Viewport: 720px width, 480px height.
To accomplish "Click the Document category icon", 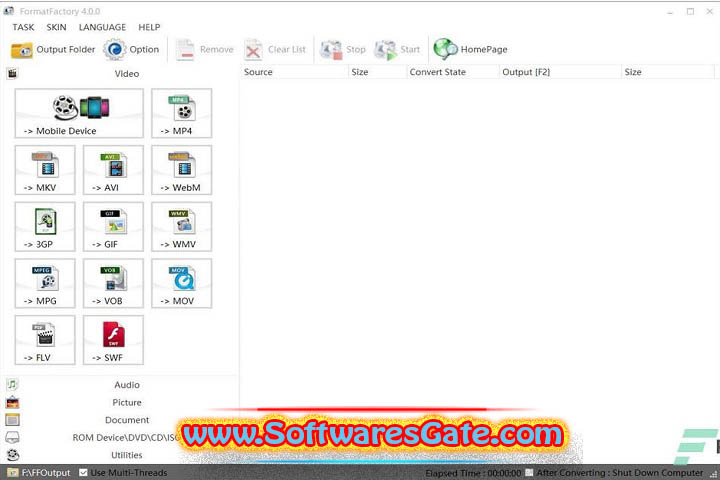I will 12,420.
